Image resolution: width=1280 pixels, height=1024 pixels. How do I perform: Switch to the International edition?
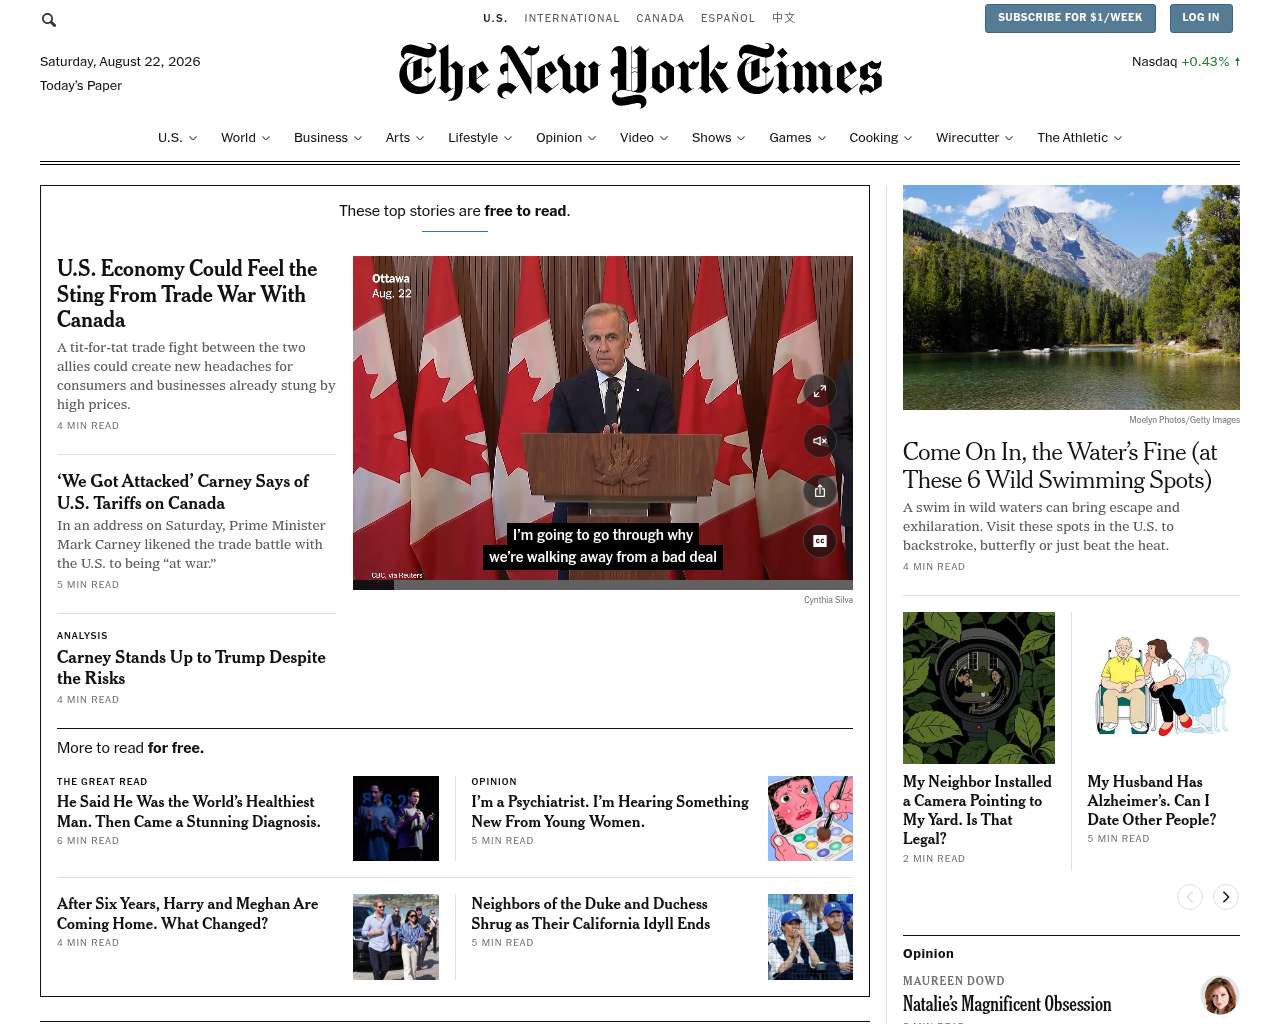(x=572, y=18)
